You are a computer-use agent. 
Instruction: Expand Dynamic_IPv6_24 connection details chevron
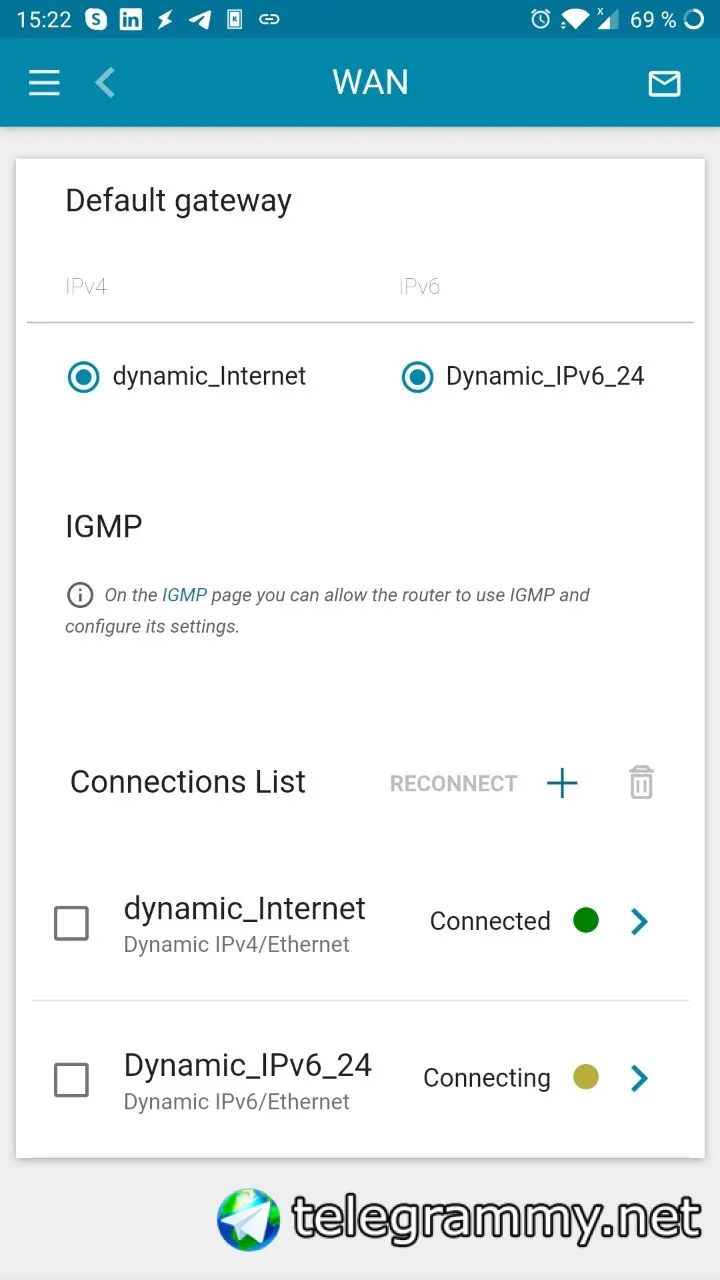(640, 1078)
